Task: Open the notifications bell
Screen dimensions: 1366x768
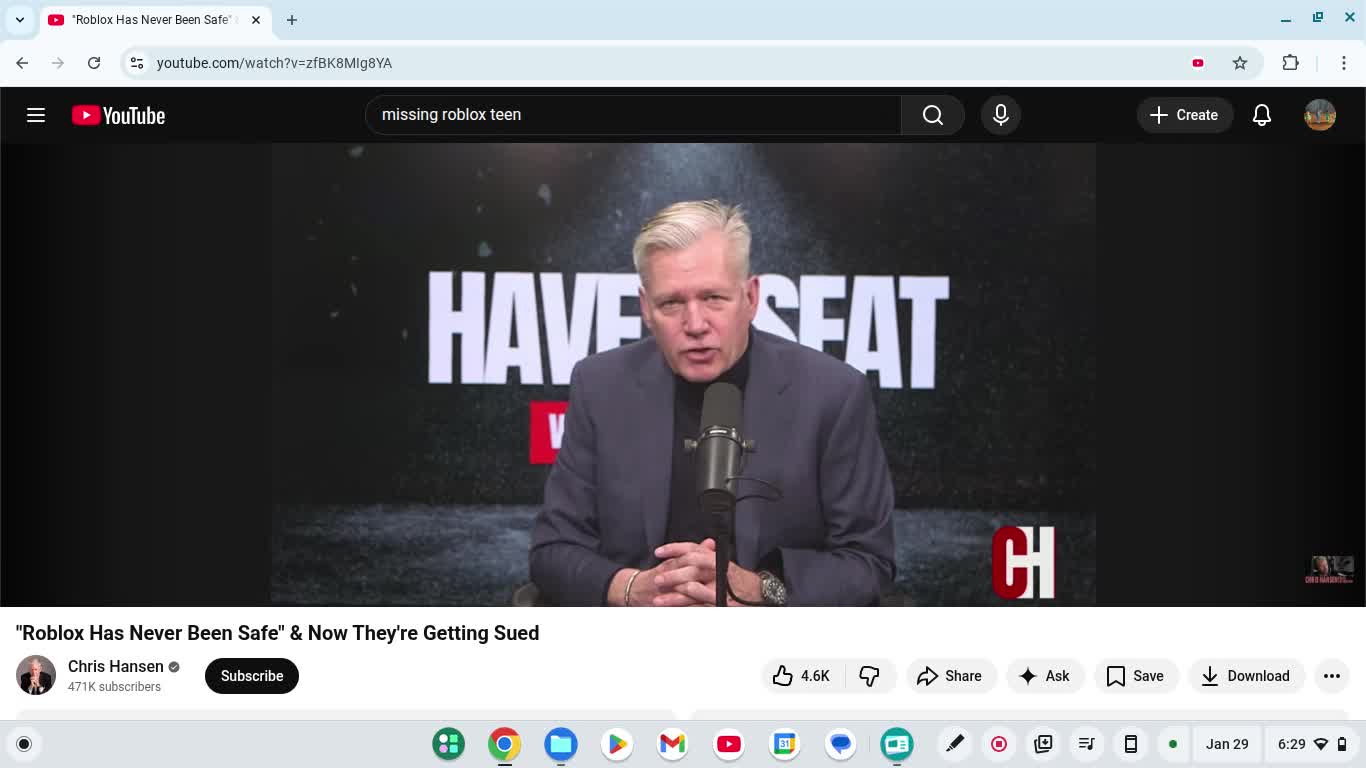Action: click(x=1261, y=115)
